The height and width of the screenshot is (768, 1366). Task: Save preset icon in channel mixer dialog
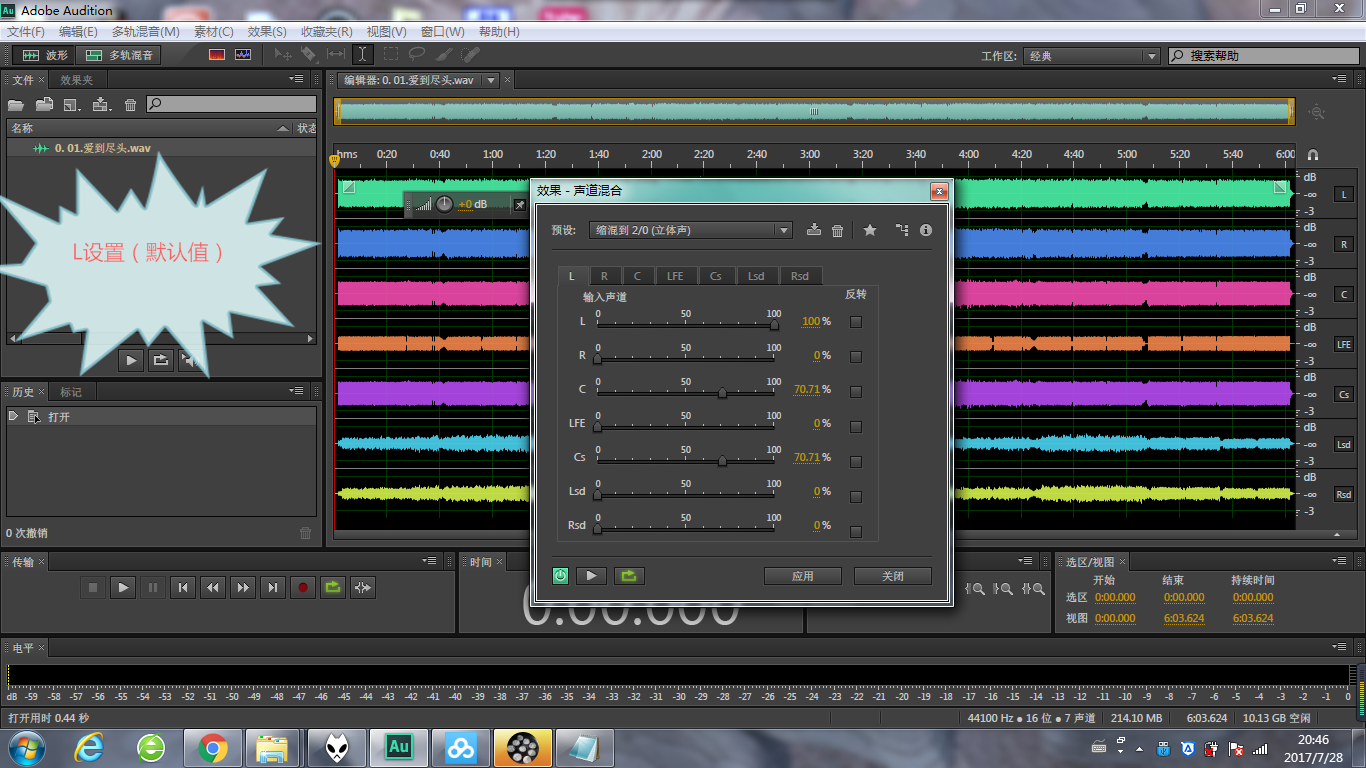(814, 230)
